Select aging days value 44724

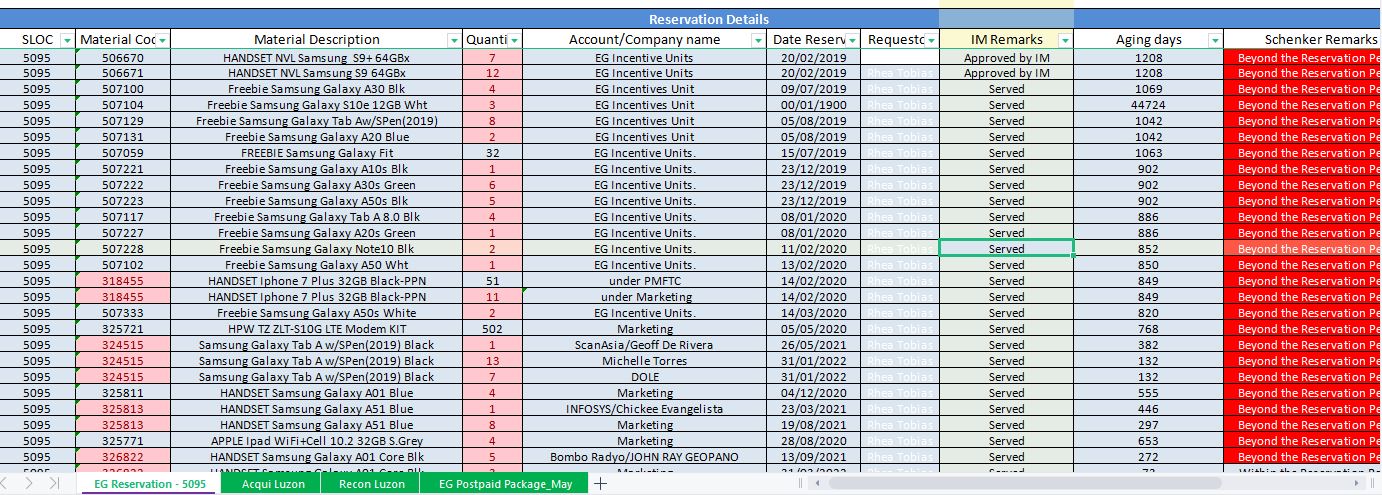coord(1148,105)
